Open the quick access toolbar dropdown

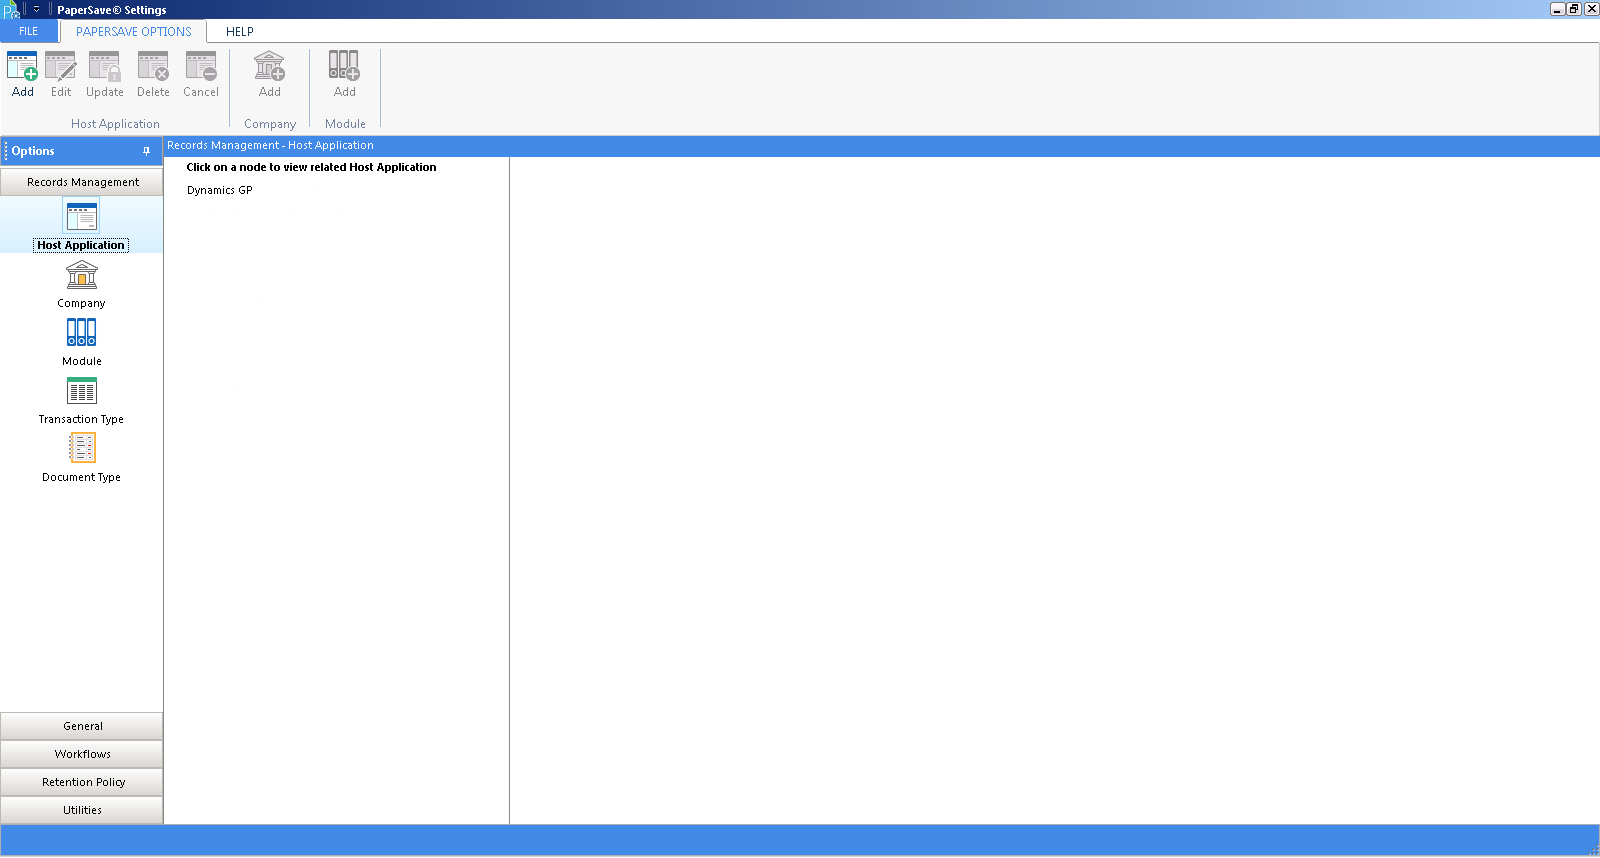(36, 9)
